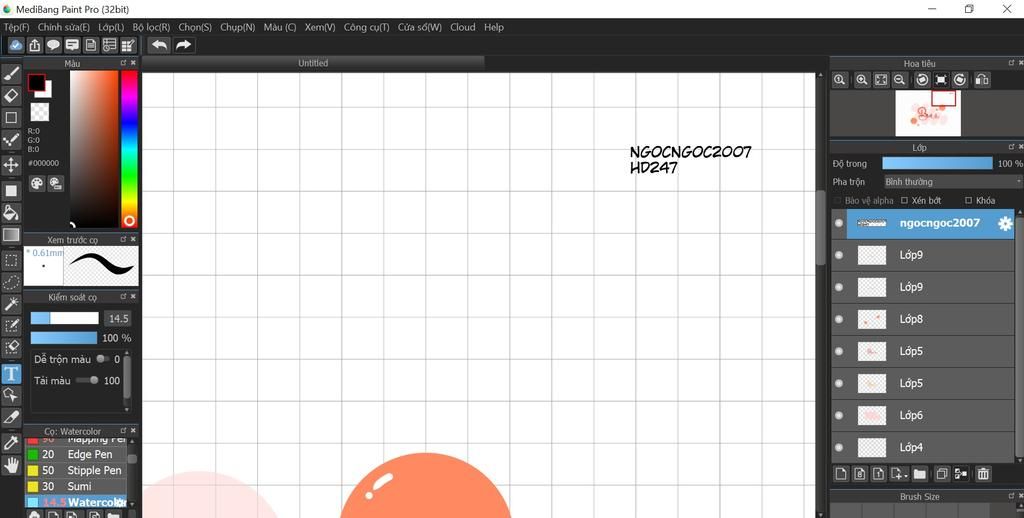1024x518 pixels.
Task: Activate the Text tool
Action: coord(11,374)
